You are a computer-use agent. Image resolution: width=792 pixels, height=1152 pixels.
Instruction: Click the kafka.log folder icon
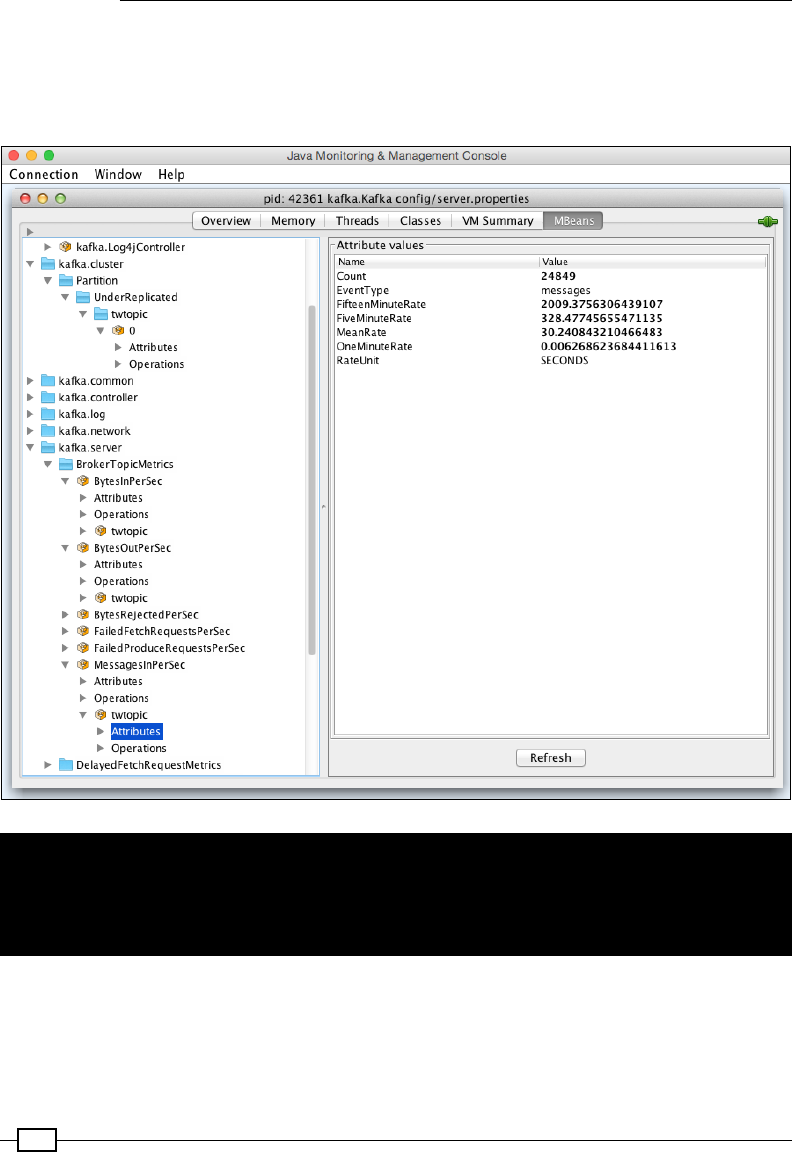pos(48,414)
